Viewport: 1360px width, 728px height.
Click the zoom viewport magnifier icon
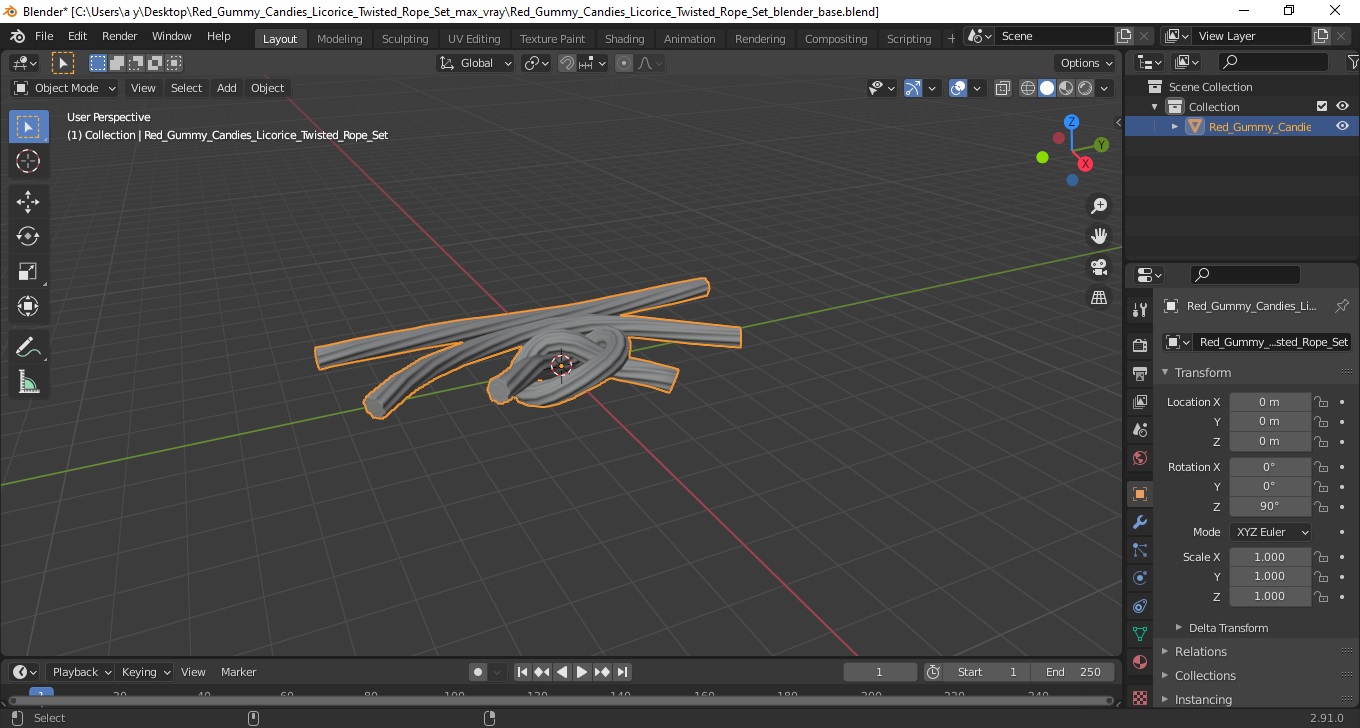pyautogui.click(x=1099, y=206)
